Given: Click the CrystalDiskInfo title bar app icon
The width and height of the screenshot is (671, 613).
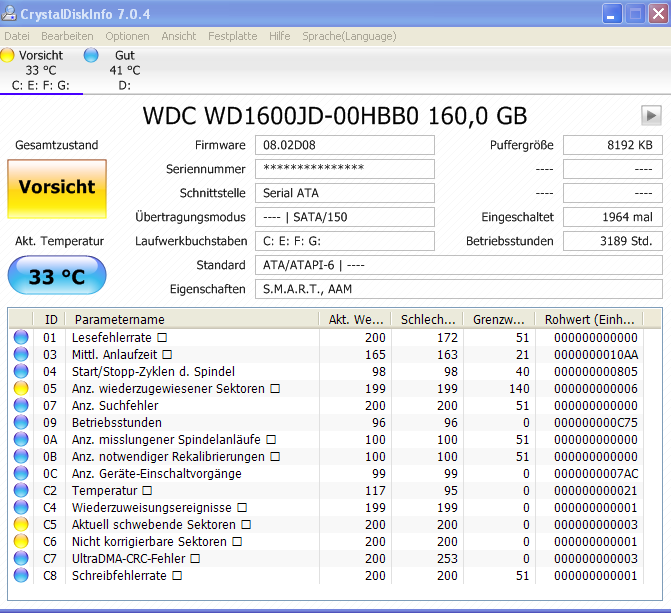Looking at the screenshot, I should 9,14.
